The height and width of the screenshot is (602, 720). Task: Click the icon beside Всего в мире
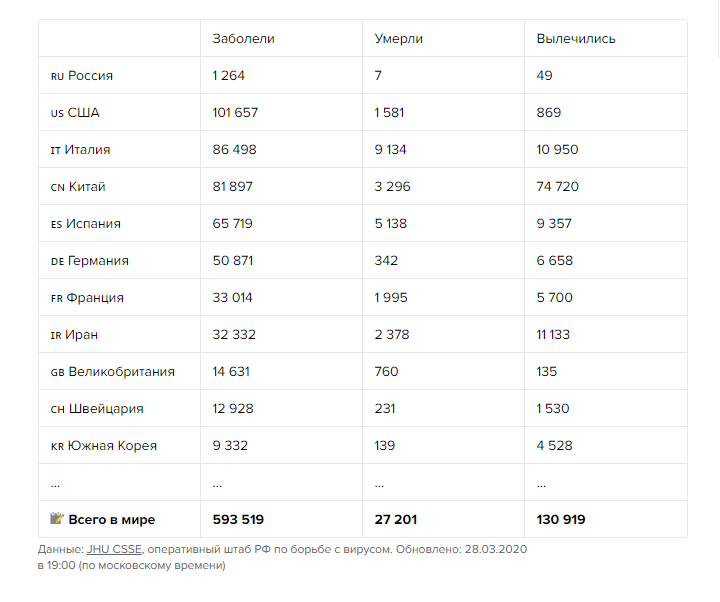point(57,519)
